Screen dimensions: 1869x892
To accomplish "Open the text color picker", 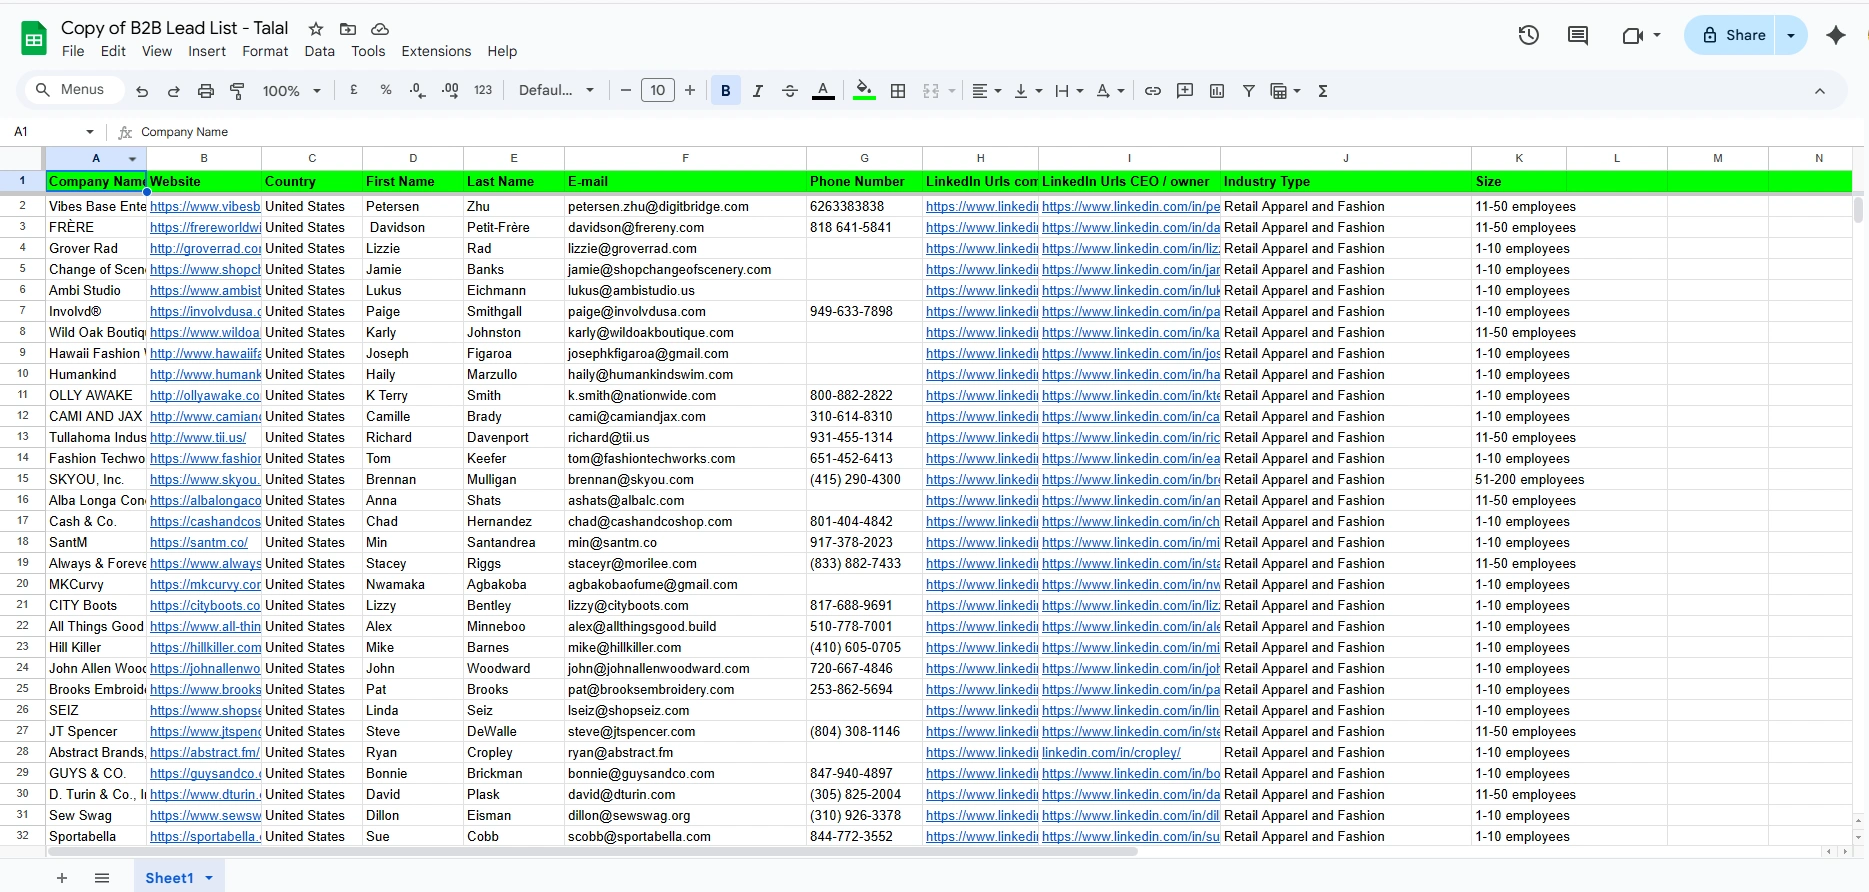I will point(823,91).
